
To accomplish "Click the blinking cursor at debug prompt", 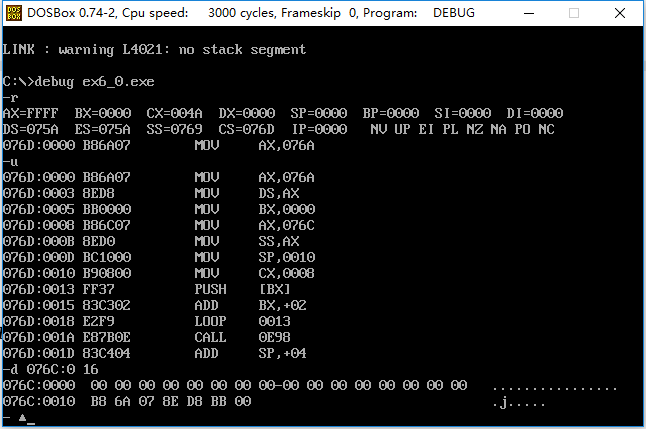I will [31, 423].
